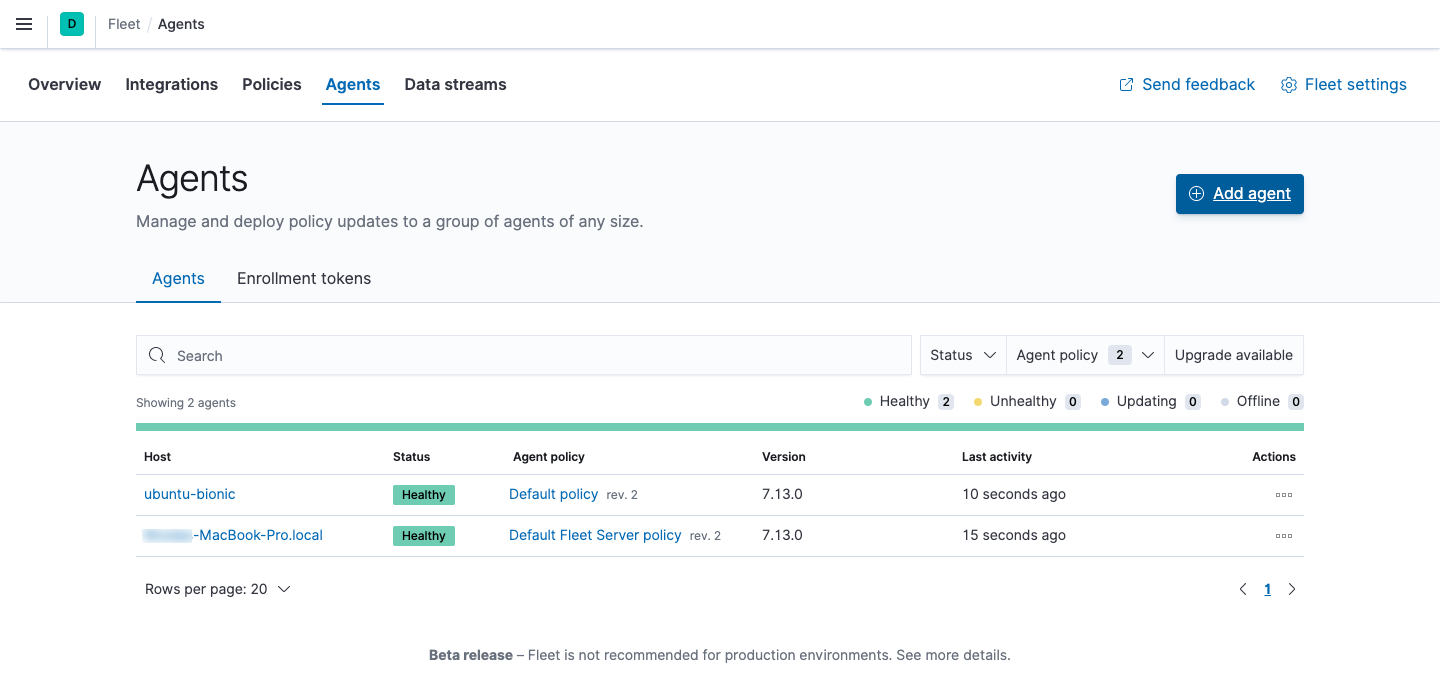Click the Add agent button

(1239, 194)
